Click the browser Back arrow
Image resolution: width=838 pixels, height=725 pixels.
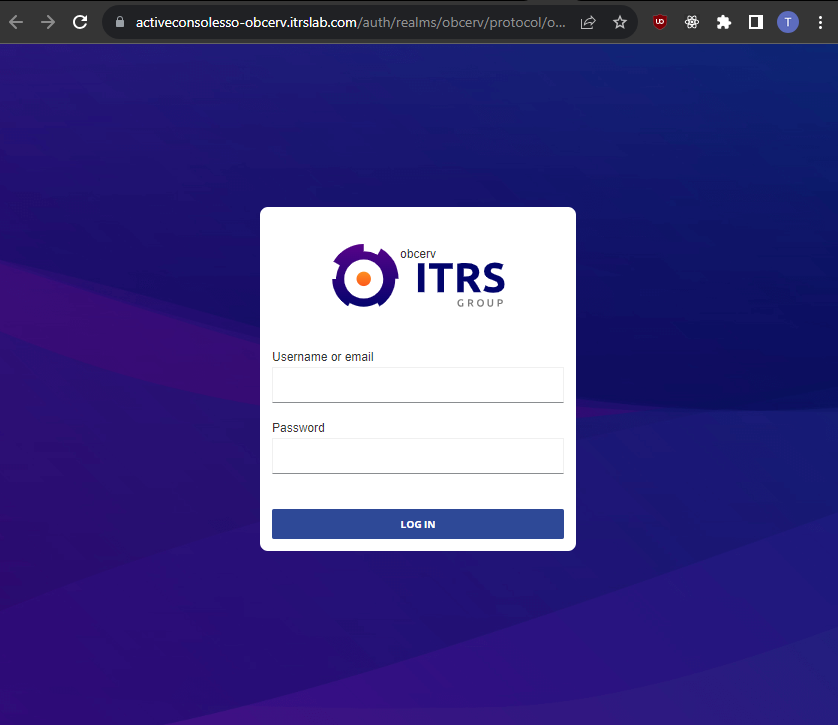click(x=16, y=22)
